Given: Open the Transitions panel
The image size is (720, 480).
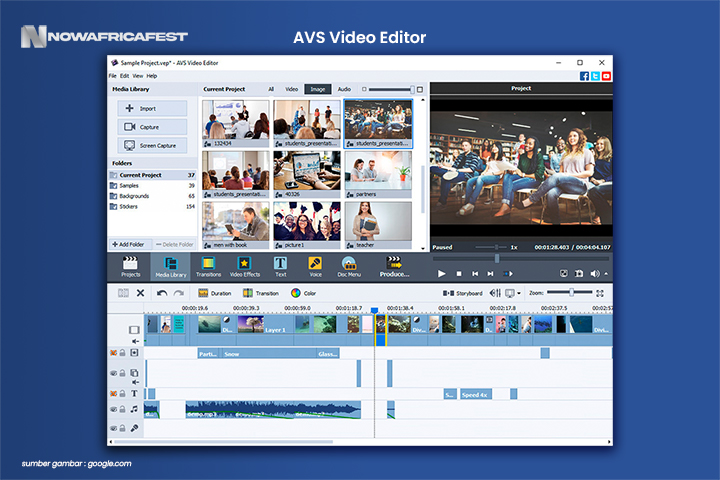Looking at the screenshot, I should tap(208, 267).
